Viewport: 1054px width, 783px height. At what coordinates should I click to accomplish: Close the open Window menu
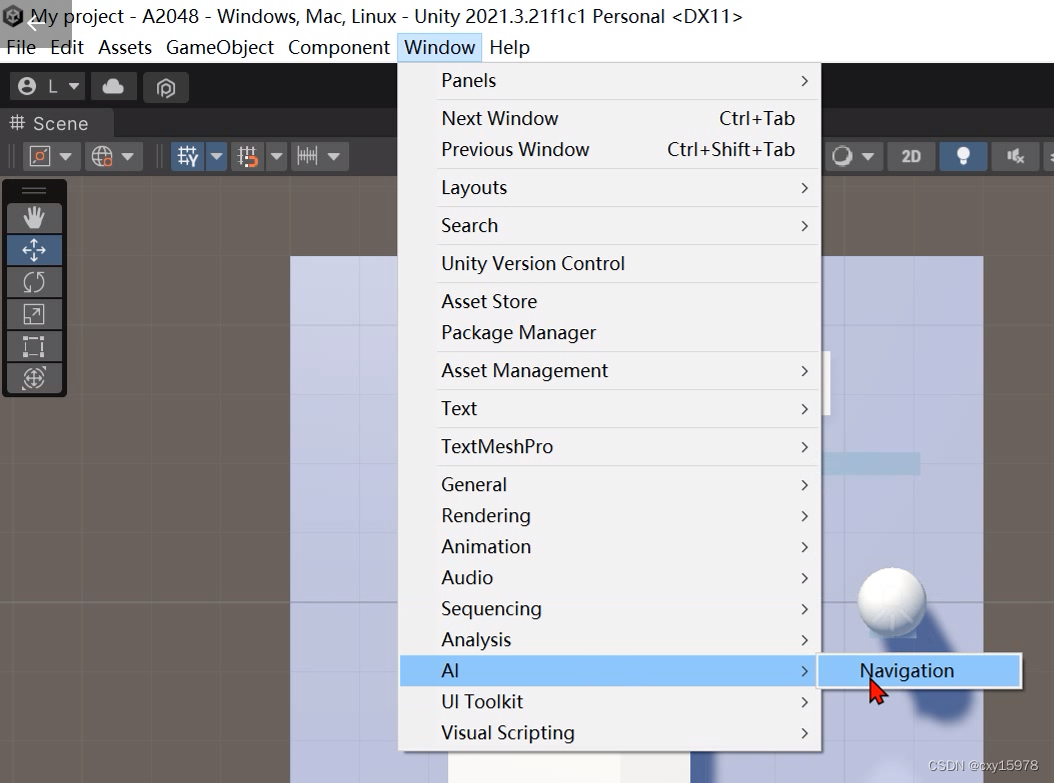tap(440, 48)
